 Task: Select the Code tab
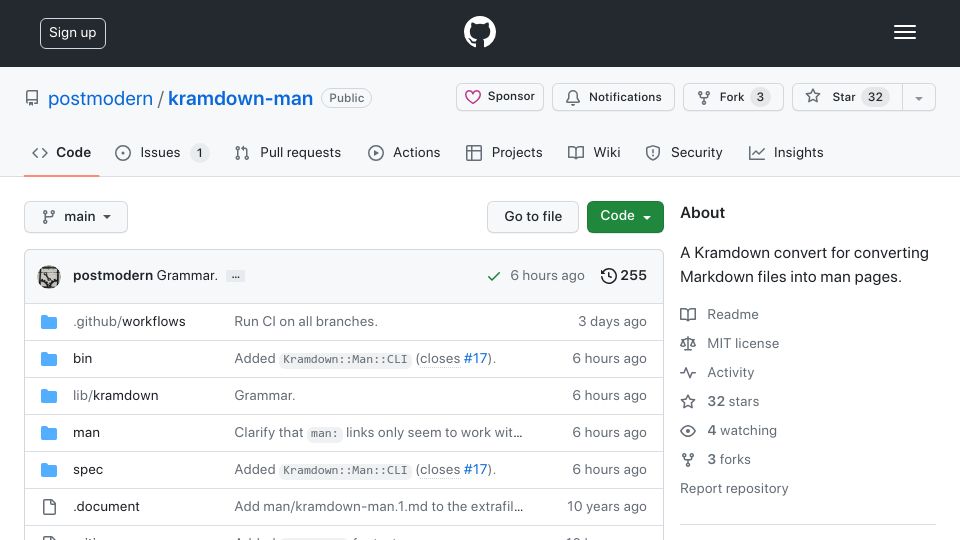(61, 152)
